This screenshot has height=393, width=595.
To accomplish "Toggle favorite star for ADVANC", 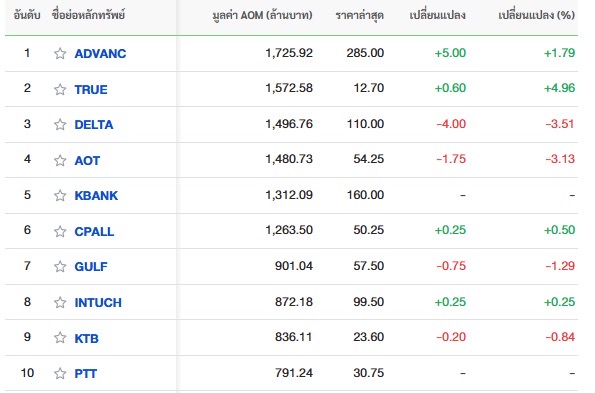I will click(60, 53).
